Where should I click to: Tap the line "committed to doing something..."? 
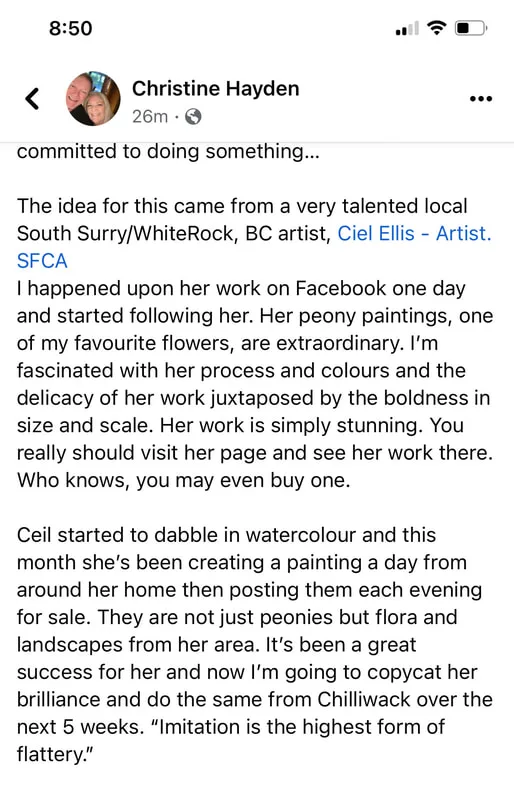coord(168,152)
